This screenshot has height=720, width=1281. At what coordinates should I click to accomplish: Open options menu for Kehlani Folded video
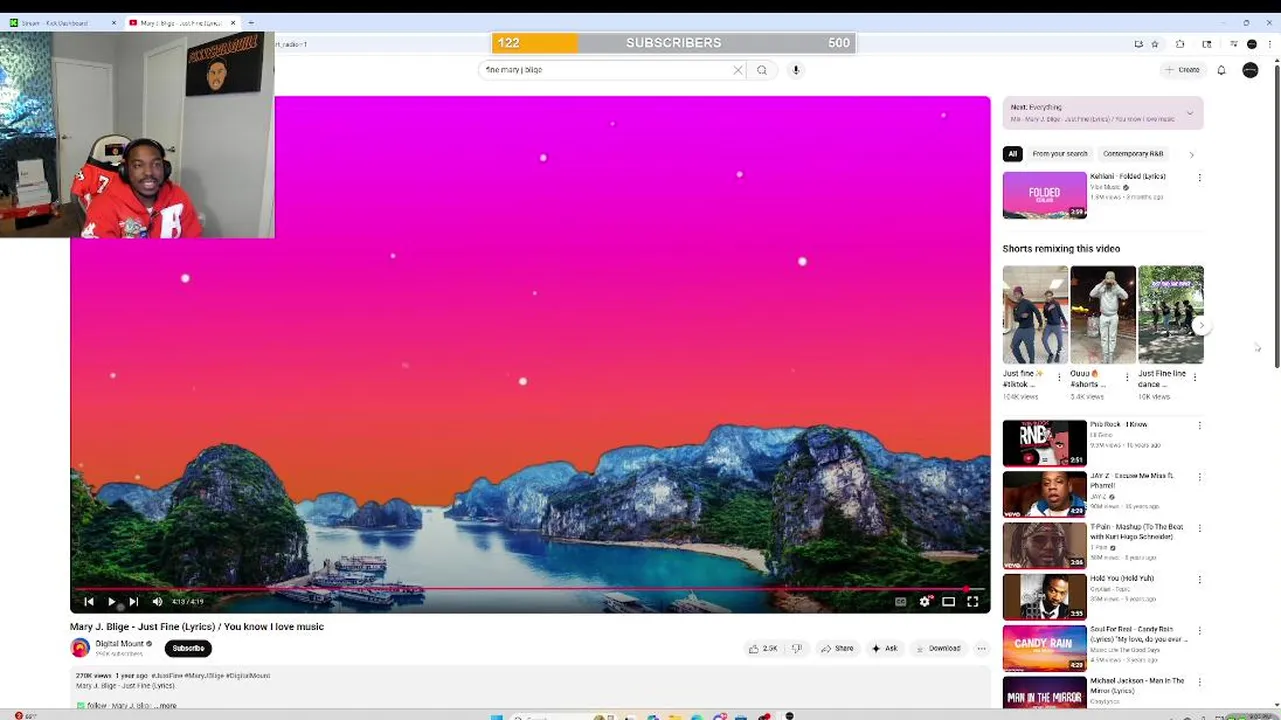[x=1199, y=178]
